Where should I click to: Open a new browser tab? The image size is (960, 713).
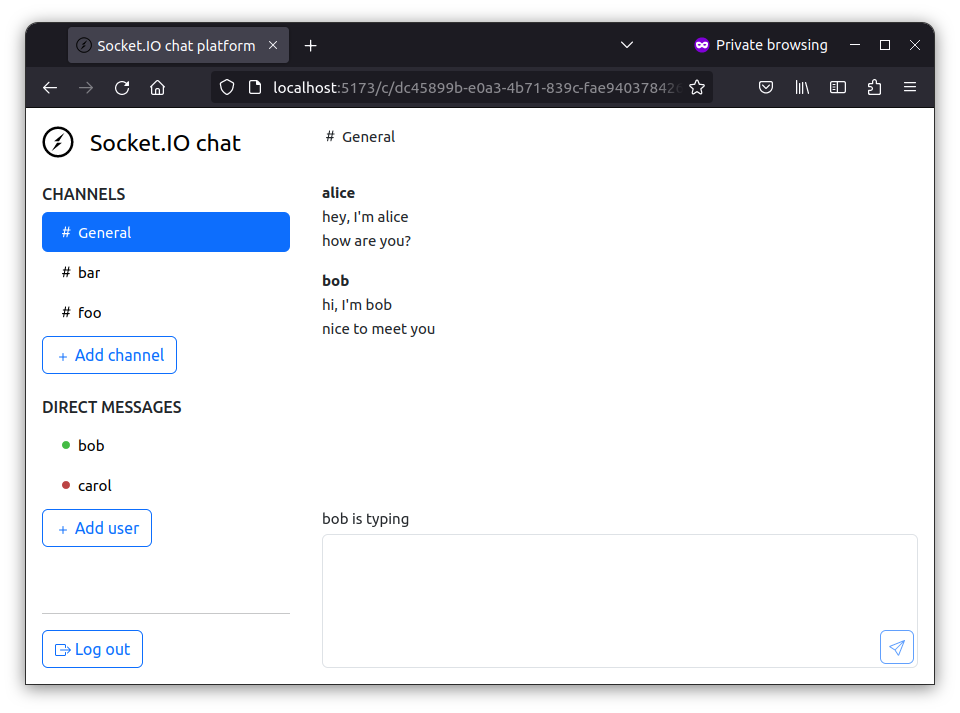[310, 44]
